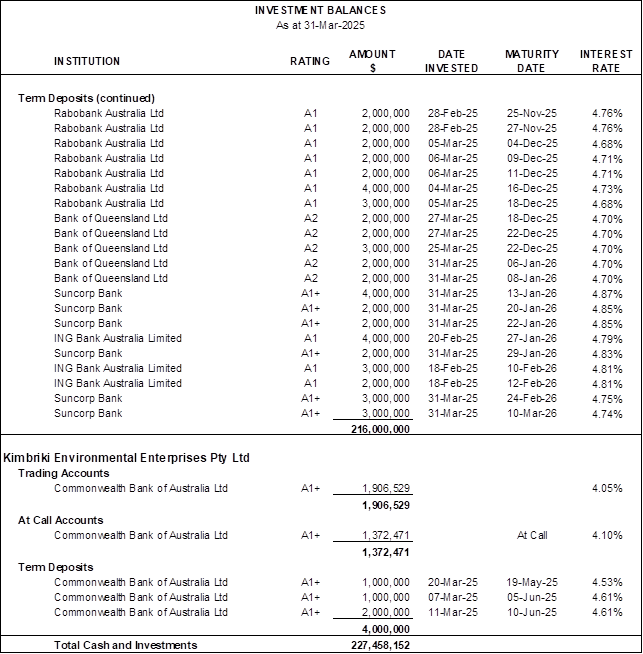Select date invested 11-Mar-25
The height and width of the screenshot is (654, 643).
coord(452,613)
